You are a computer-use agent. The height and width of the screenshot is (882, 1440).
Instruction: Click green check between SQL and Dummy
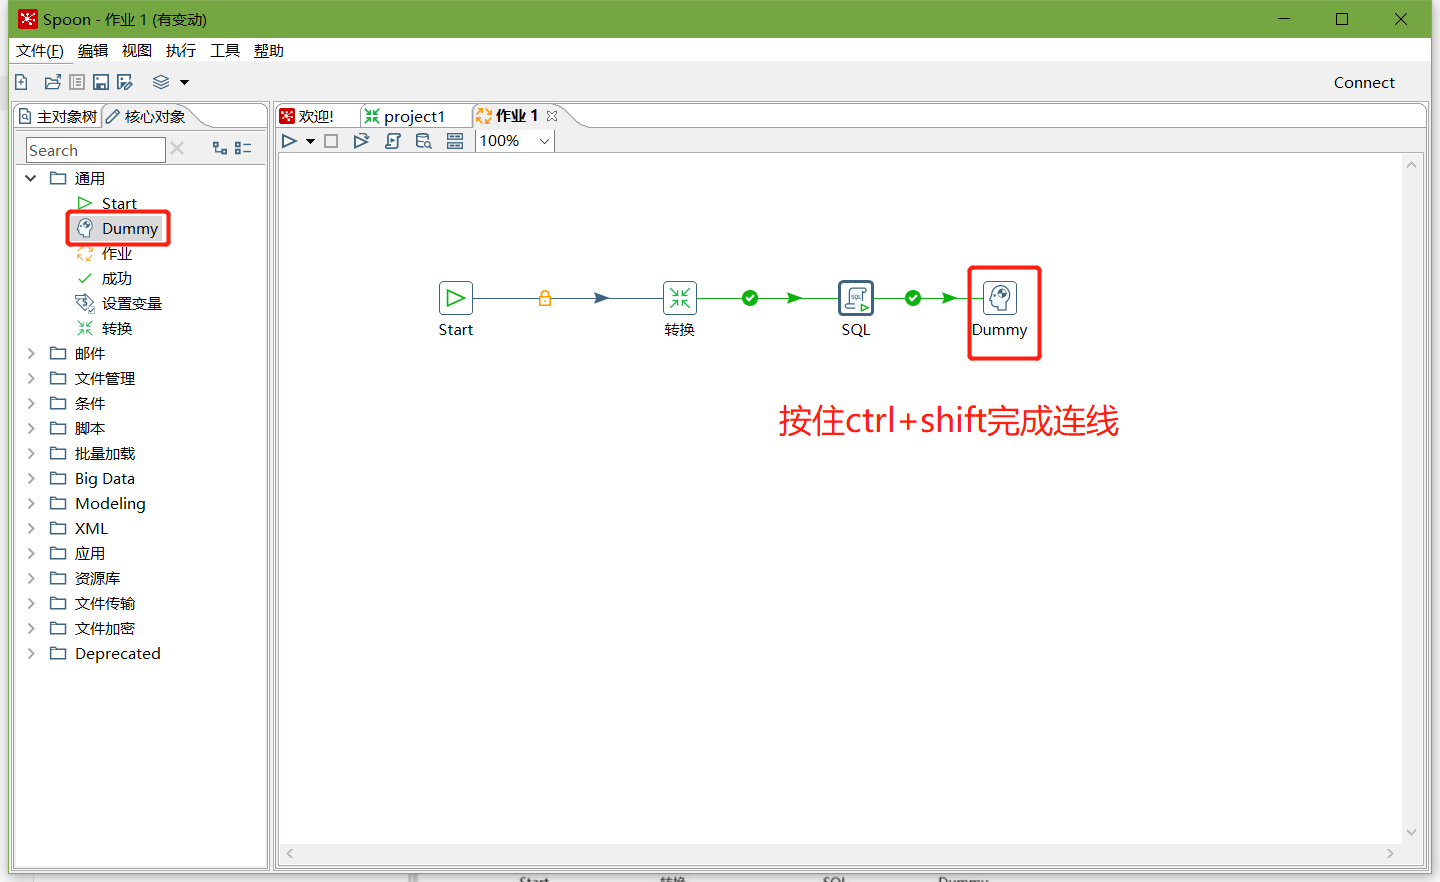(913, 298)
